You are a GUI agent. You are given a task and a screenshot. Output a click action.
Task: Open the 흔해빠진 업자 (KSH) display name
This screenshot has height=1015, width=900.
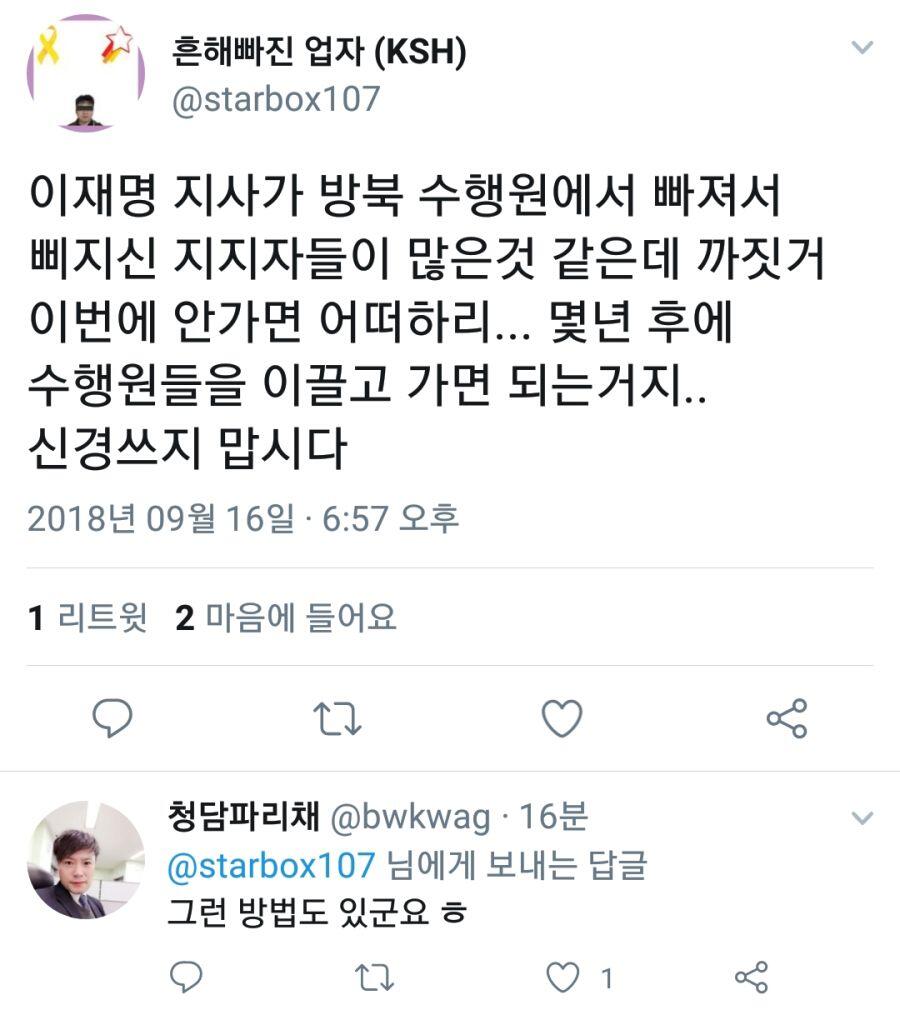tap(319, 51)
